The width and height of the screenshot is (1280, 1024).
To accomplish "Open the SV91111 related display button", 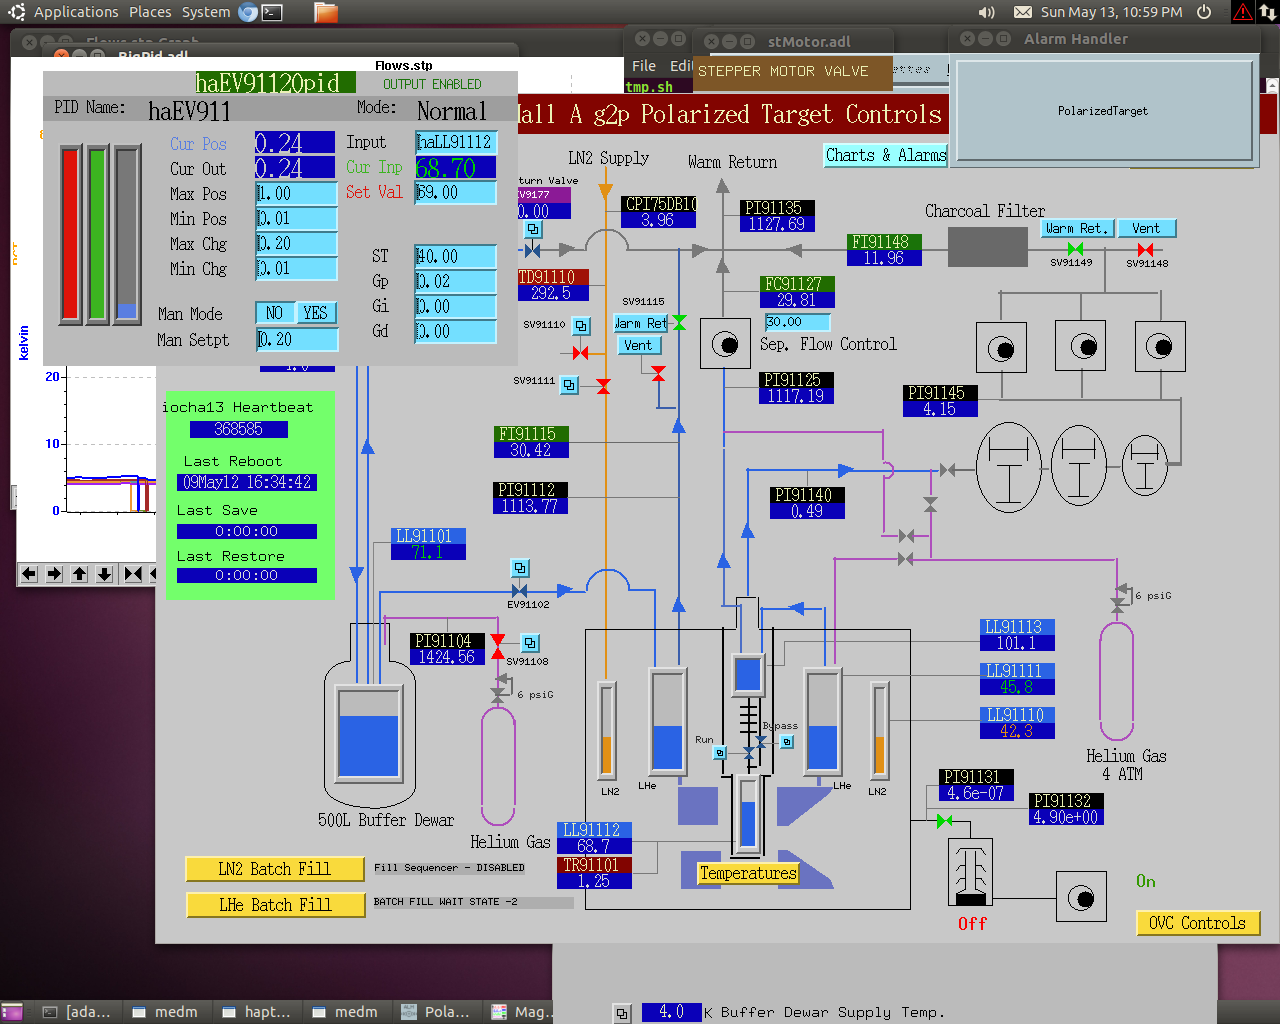I will (x=569, y=384).
